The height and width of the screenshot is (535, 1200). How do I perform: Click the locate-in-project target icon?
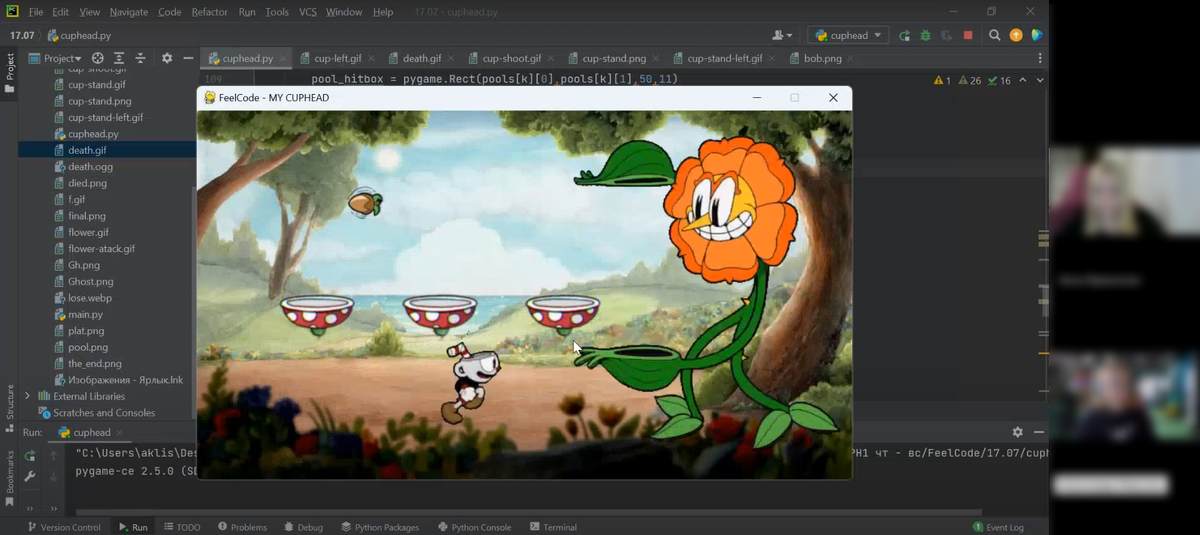pos(97,58)
